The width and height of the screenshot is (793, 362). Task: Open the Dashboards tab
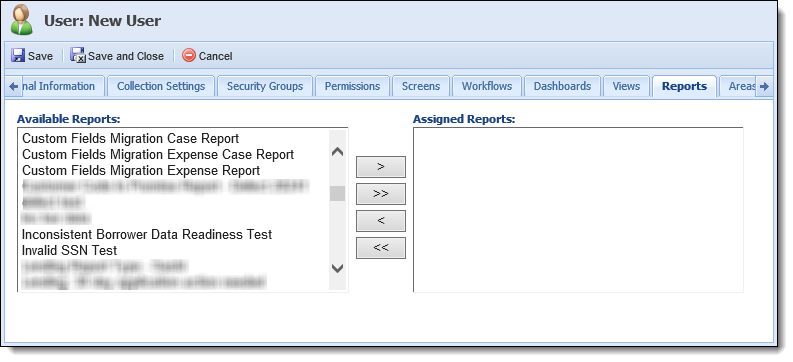click(562, 86)
